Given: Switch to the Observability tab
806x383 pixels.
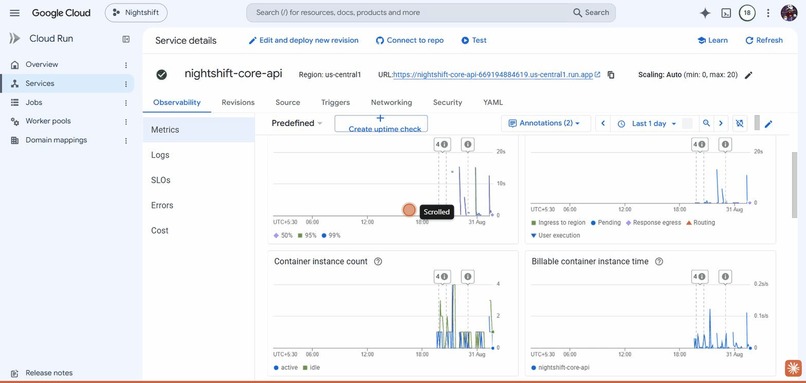Looking at the screenshot, I should coord(177,102).
